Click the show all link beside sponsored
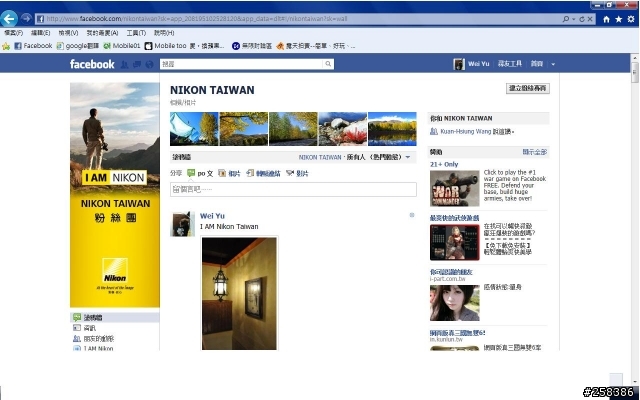Viewport: 640px width, 400px height. tap(535, 152)
